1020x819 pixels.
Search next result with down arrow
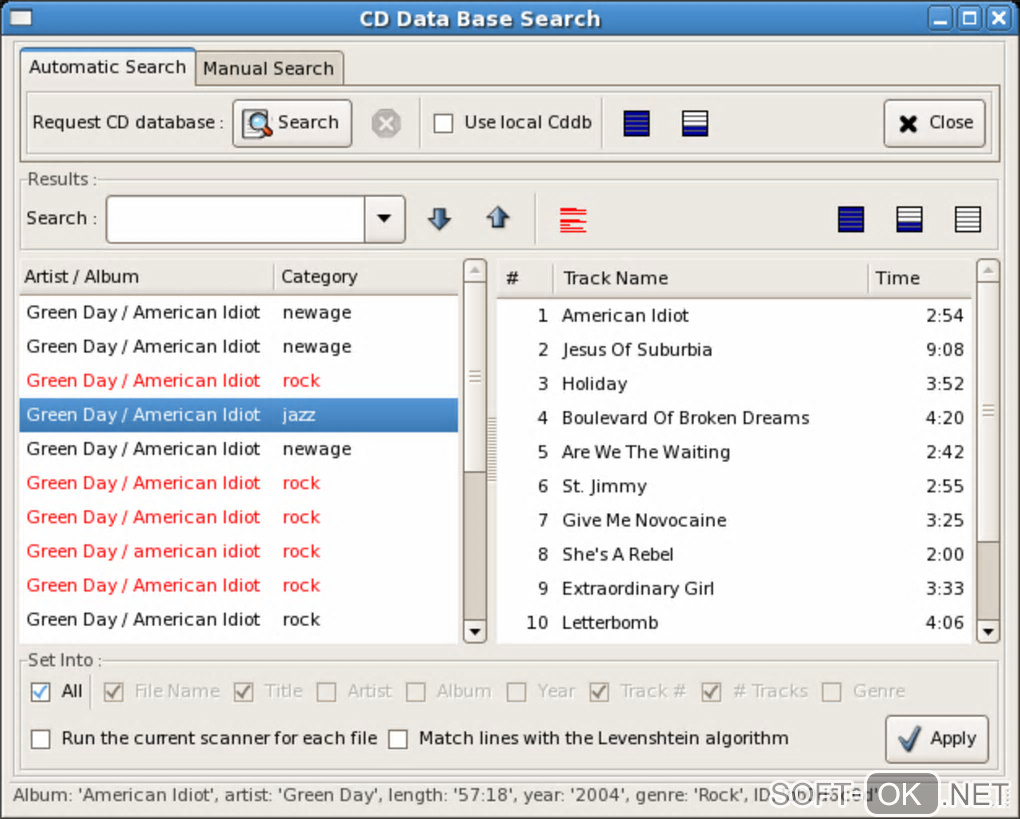(x=440, y=219)
